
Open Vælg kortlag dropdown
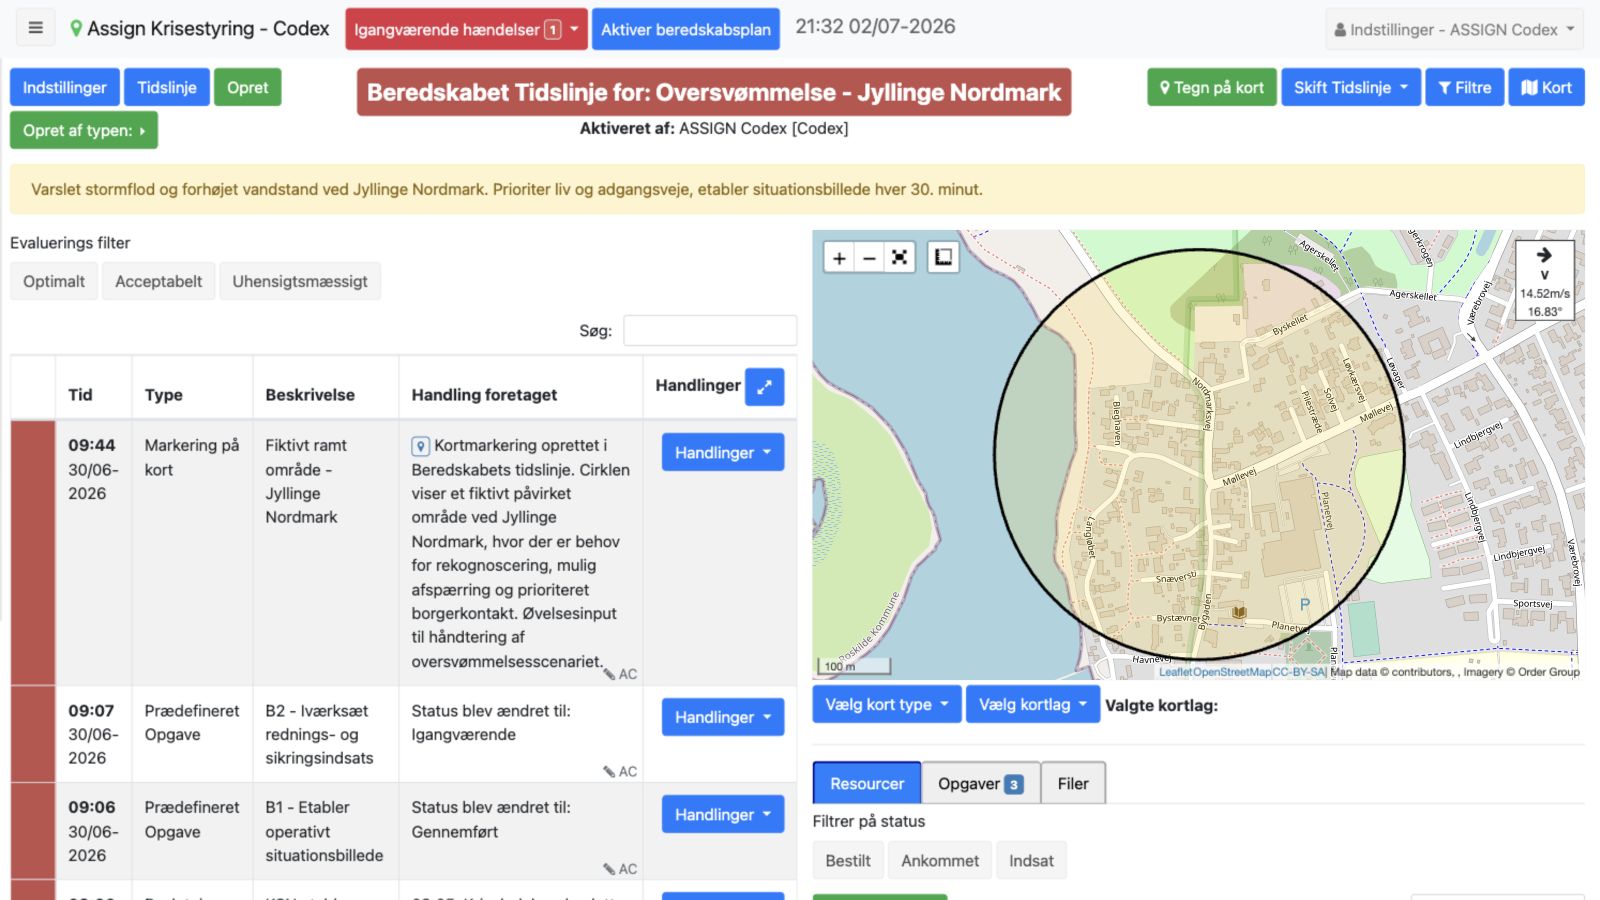(1033, 704)
